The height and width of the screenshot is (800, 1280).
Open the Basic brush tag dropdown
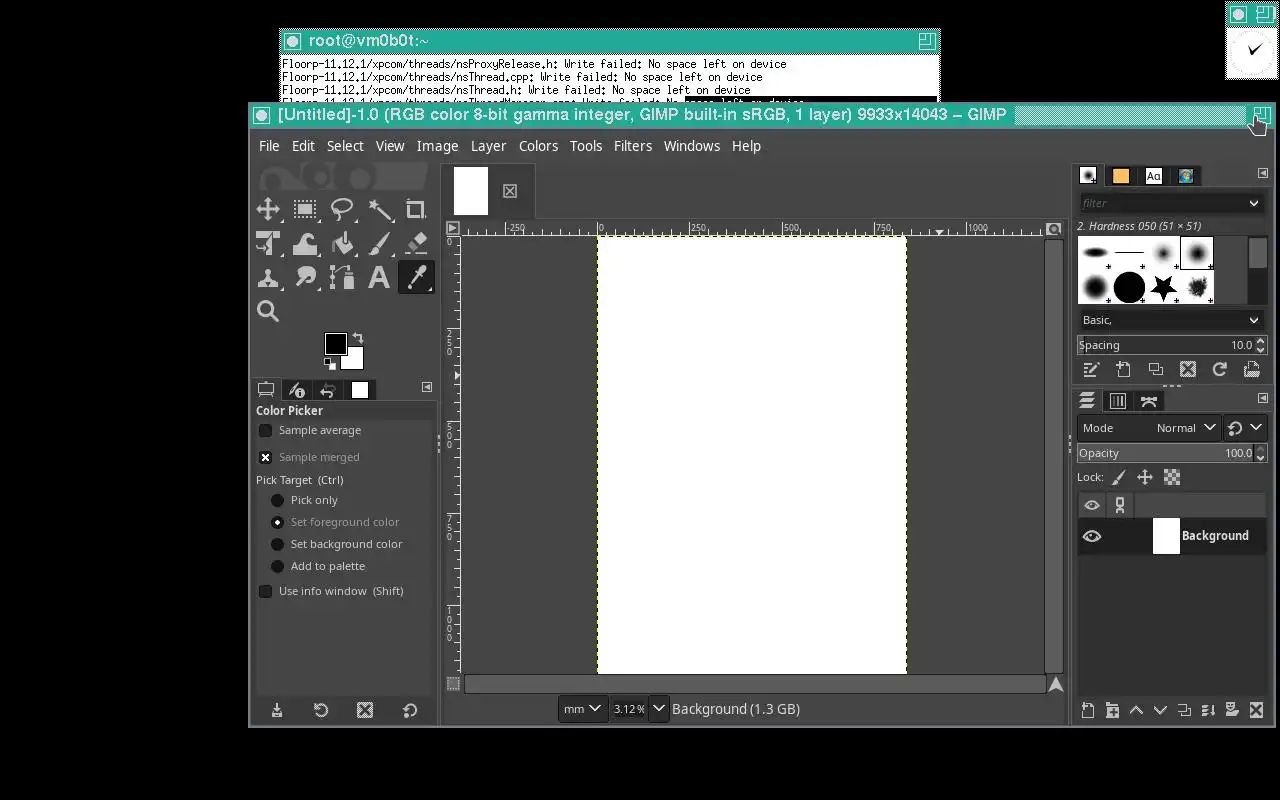(1253, 320)
